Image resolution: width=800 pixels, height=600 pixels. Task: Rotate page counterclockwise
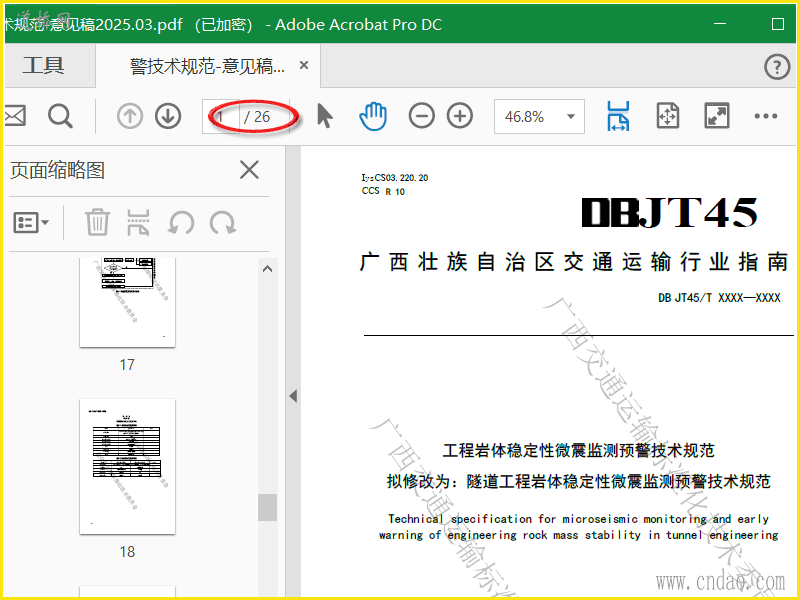click(181, 223)
